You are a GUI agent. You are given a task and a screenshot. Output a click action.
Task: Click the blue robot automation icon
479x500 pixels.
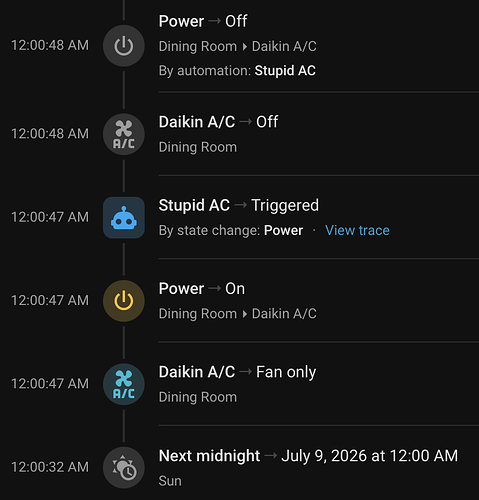(x=124, y=218)
